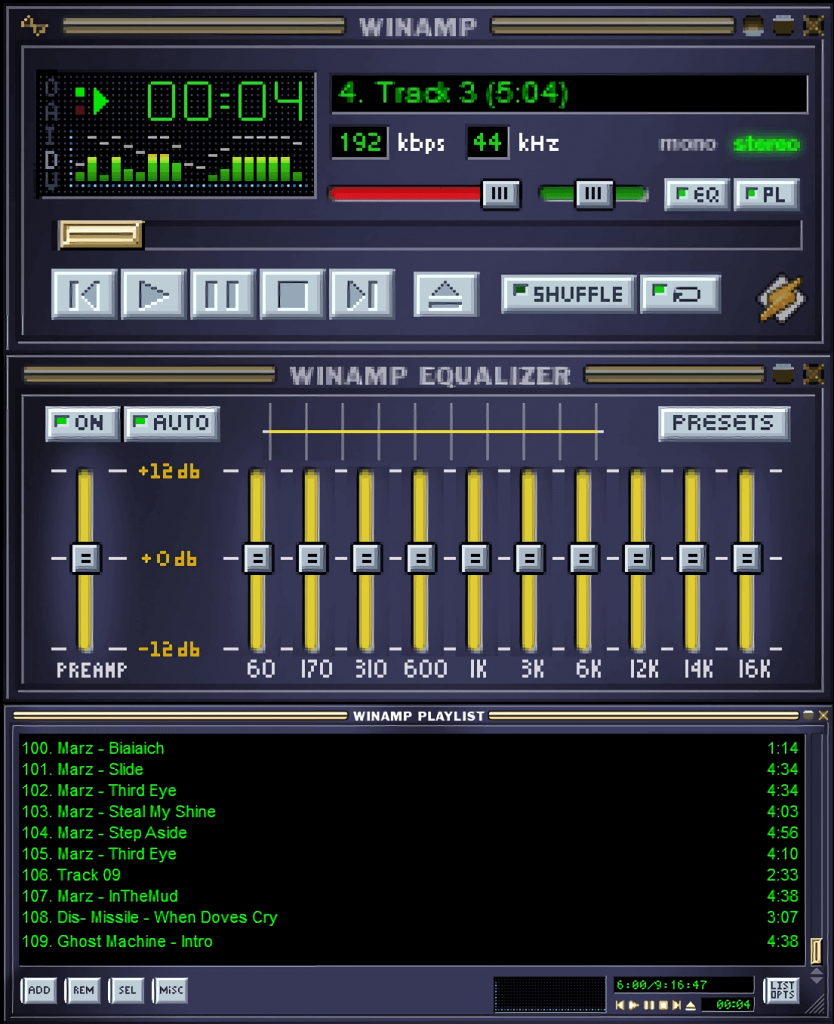Open the playlist MISC menu
Viewport: 834px width, 1024px height.
170,990
